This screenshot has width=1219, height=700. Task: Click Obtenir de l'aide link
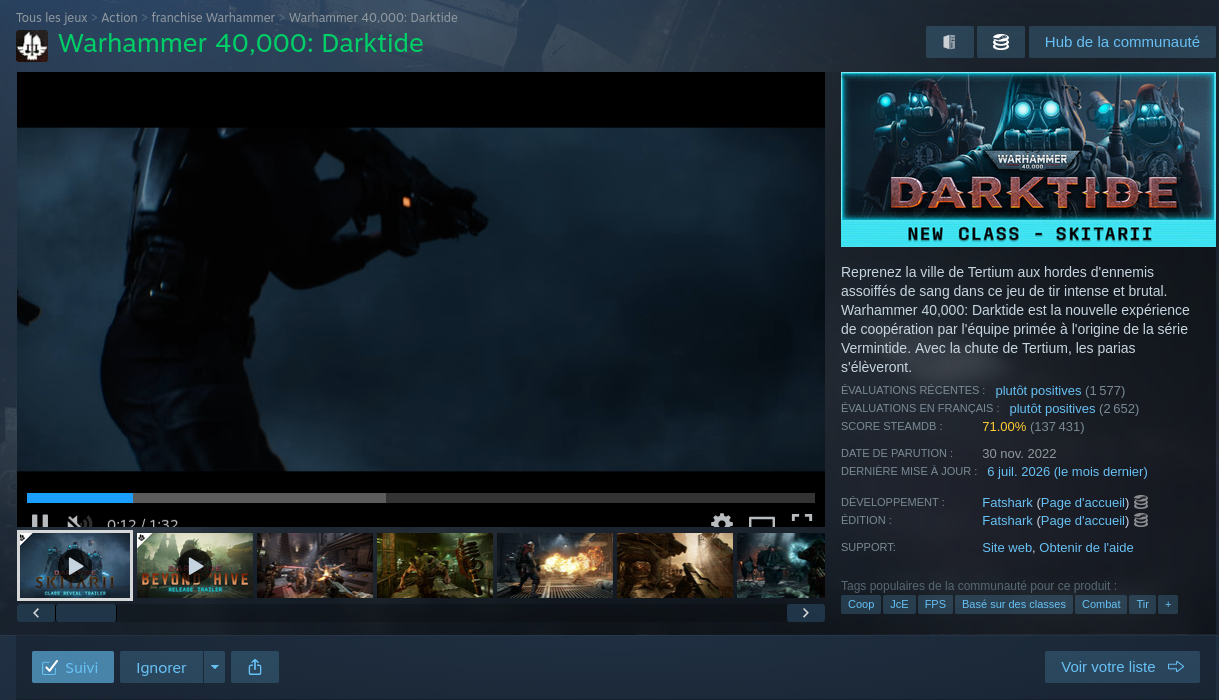[x=1086, y=547]
